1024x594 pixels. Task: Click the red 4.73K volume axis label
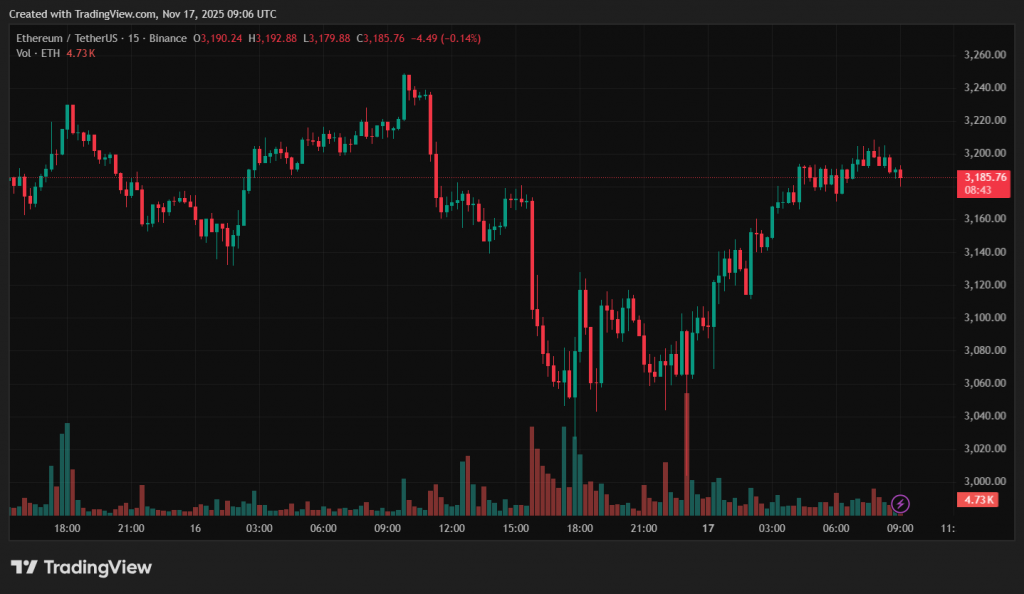(x=980, y=499)
